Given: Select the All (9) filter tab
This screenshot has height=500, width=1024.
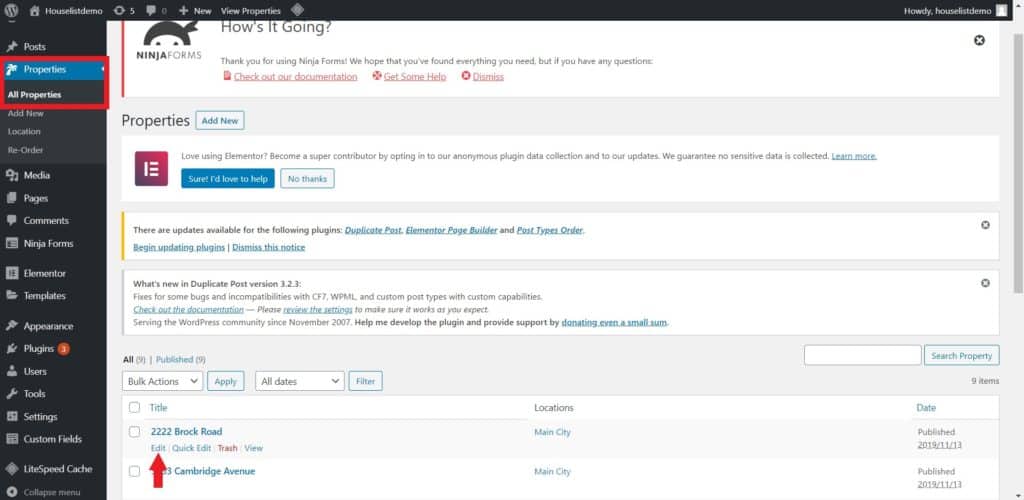Looking at the screenshot, I should click(134, 360).
